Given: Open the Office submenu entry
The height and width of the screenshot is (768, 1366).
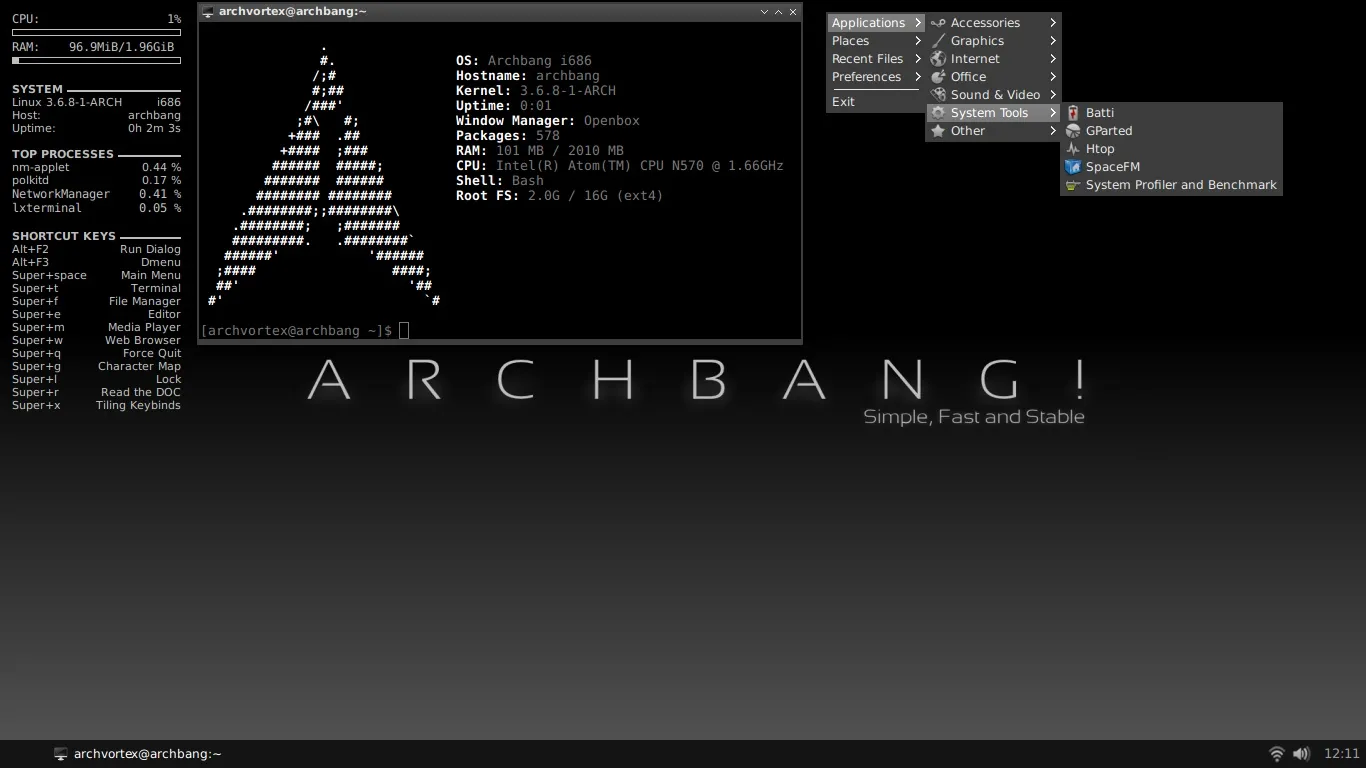Looking at the screenshot, I should pyautogui.click(x=968, y=77).
